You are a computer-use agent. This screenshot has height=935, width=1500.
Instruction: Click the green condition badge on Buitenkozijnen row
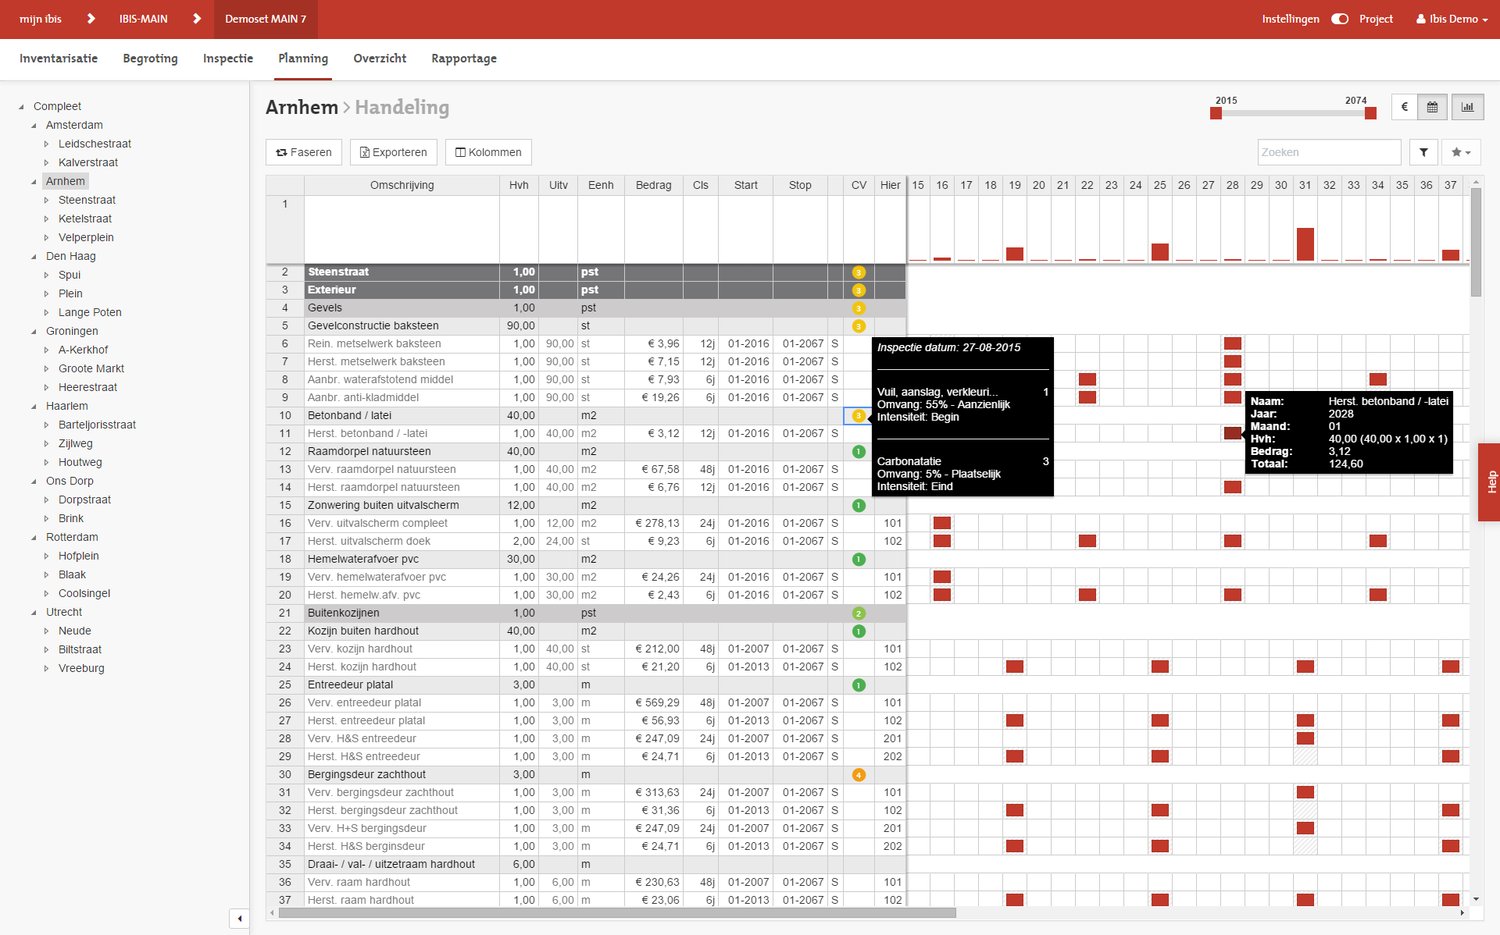pyautogui.click(x=858, y=613)
